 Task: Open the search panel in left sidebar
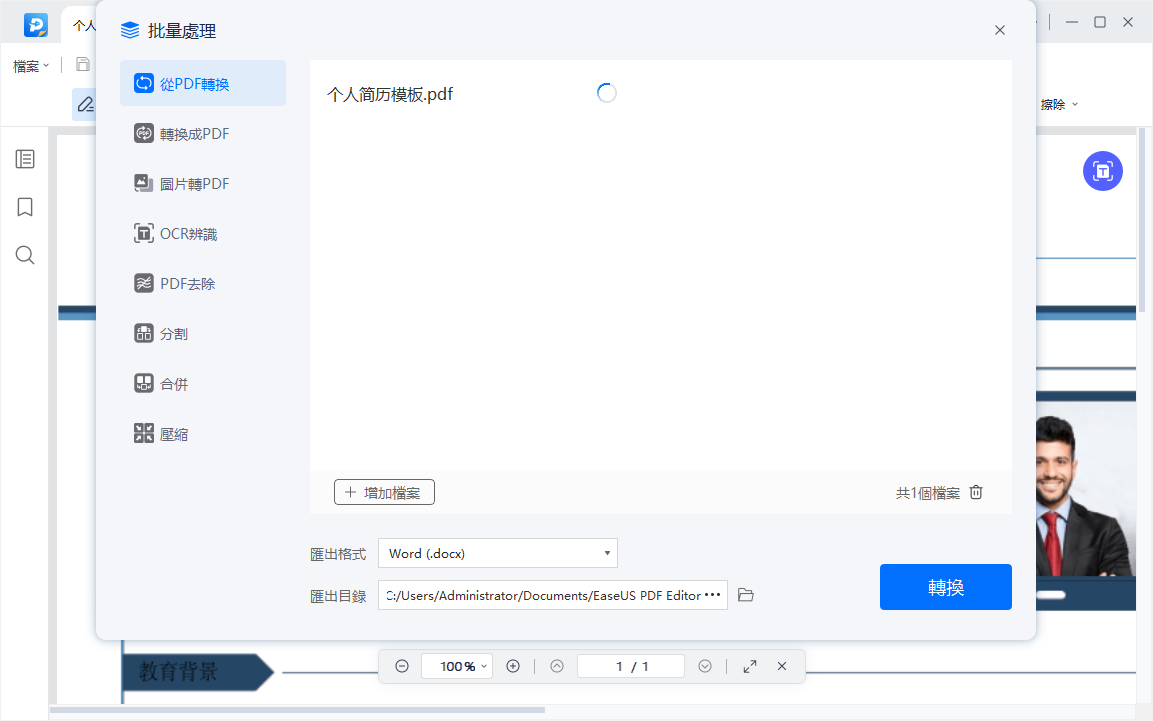[x=24, y=255]
